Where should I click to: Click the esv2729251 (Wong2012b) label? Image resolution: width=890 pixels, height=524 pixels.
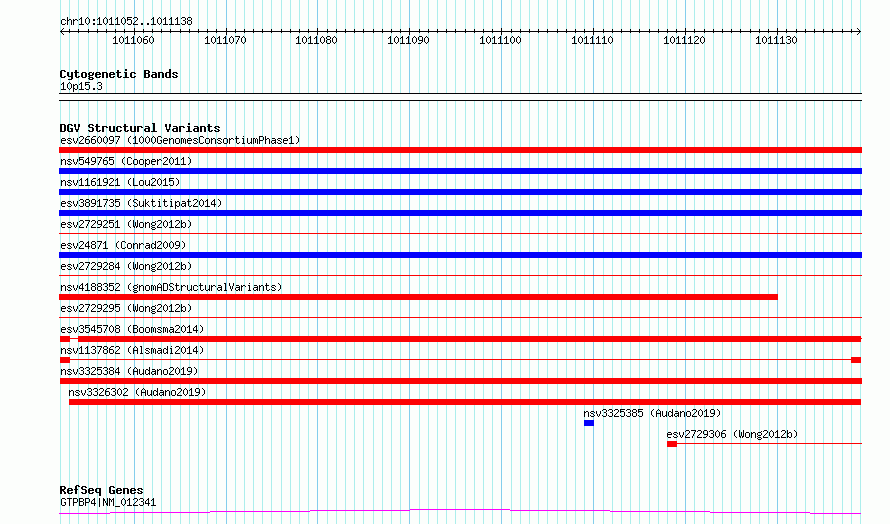[126, 224]
